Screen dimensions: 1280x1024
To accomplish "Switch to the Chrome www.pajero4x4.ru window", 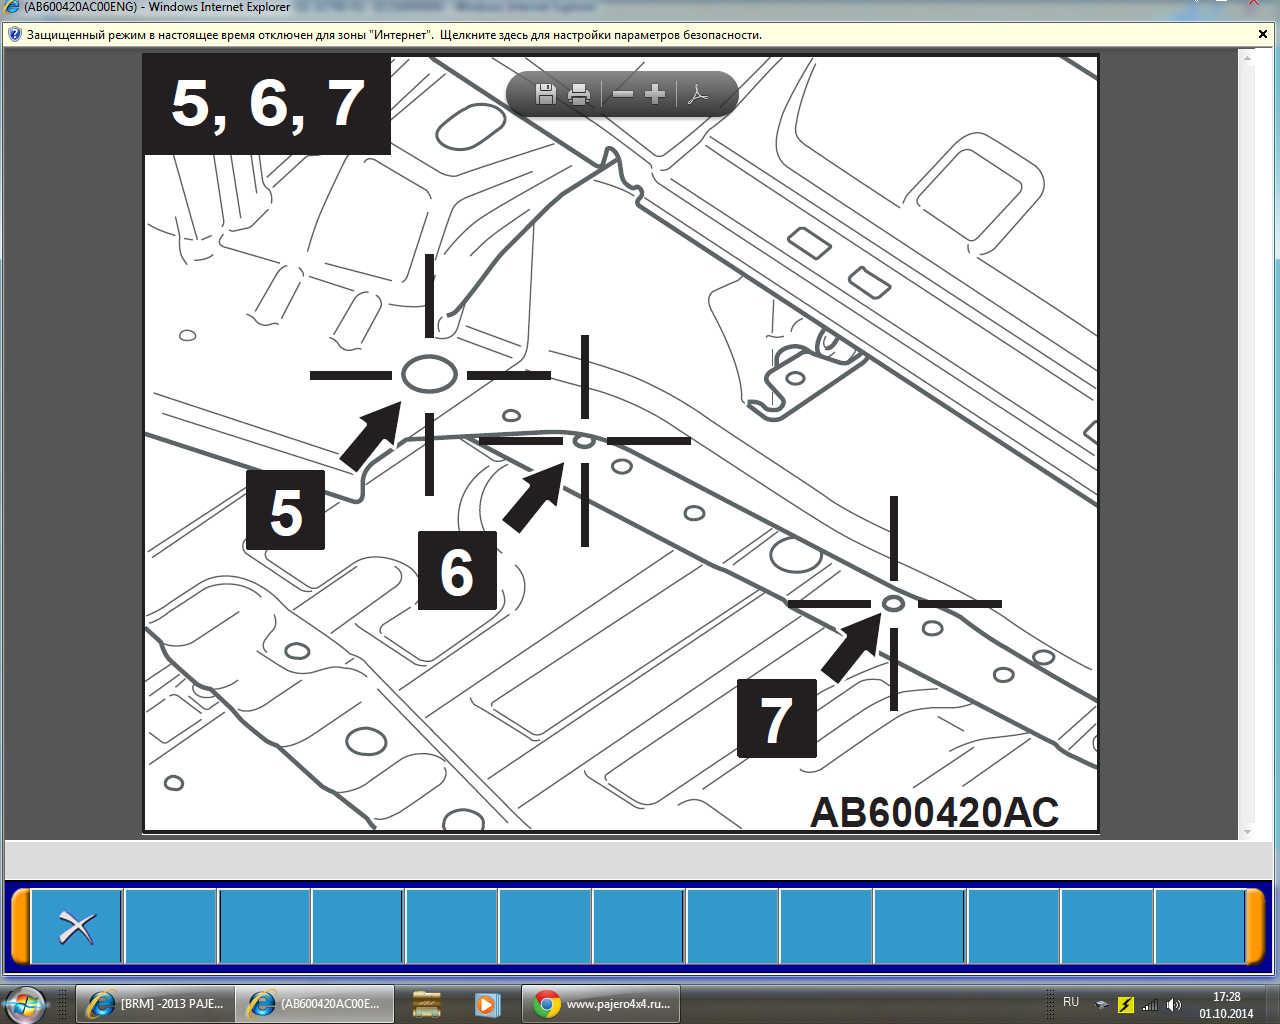I will tap(602, 1004).
